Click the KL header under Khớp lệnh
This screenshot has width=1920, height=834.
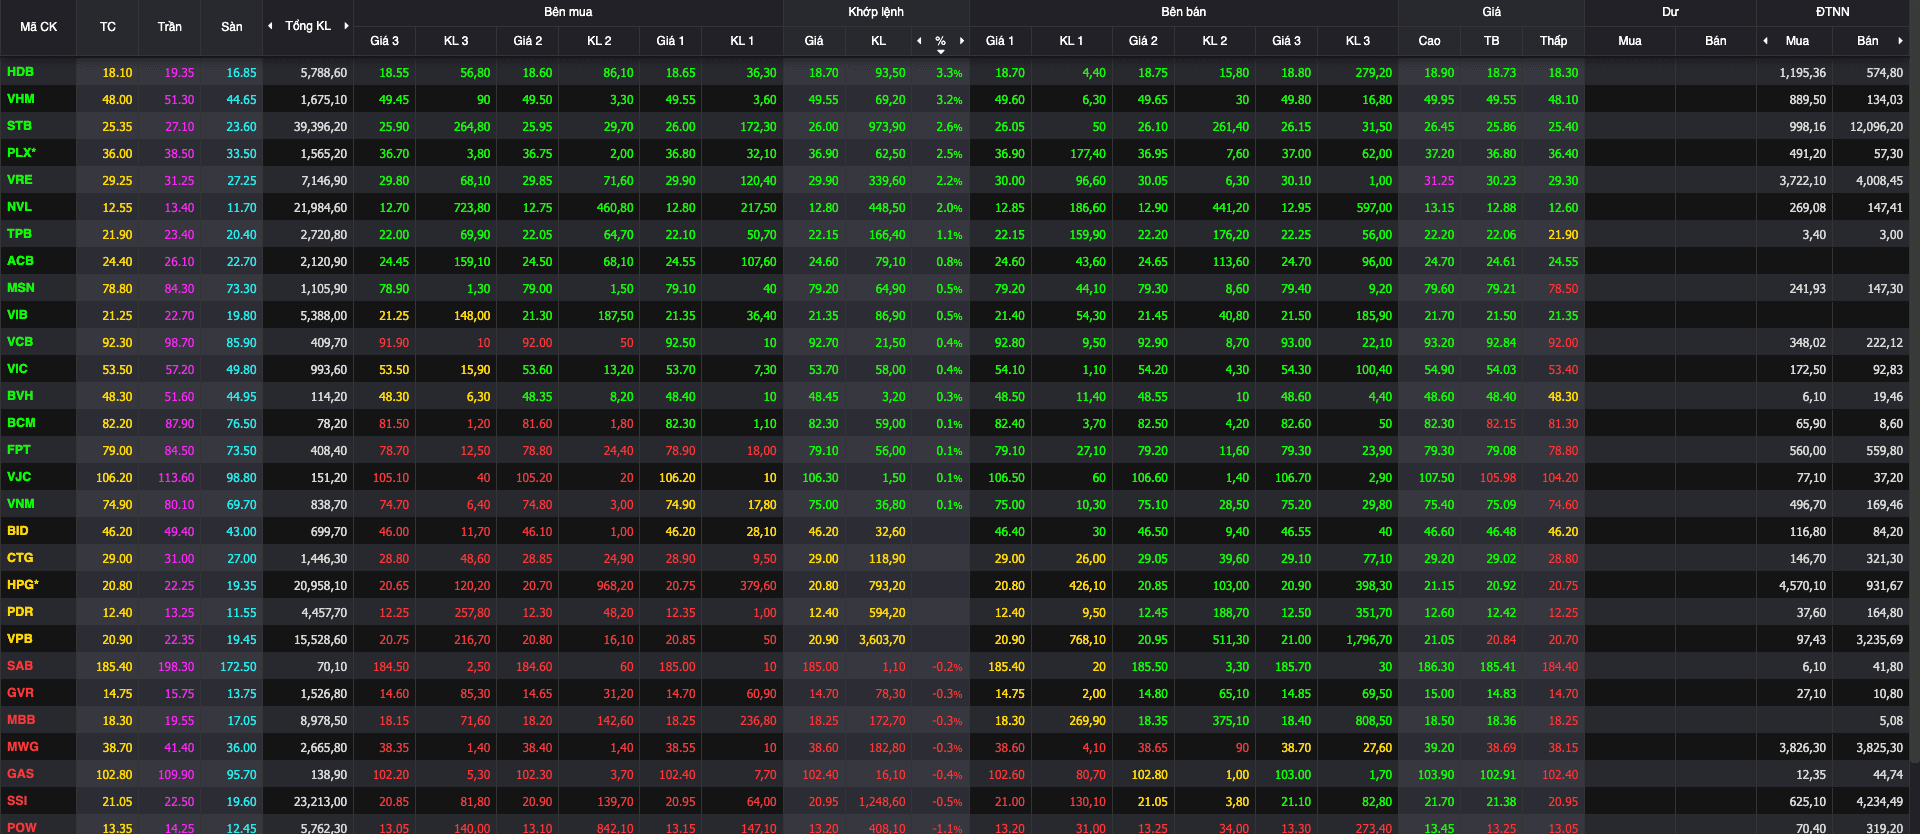point(878,41)
